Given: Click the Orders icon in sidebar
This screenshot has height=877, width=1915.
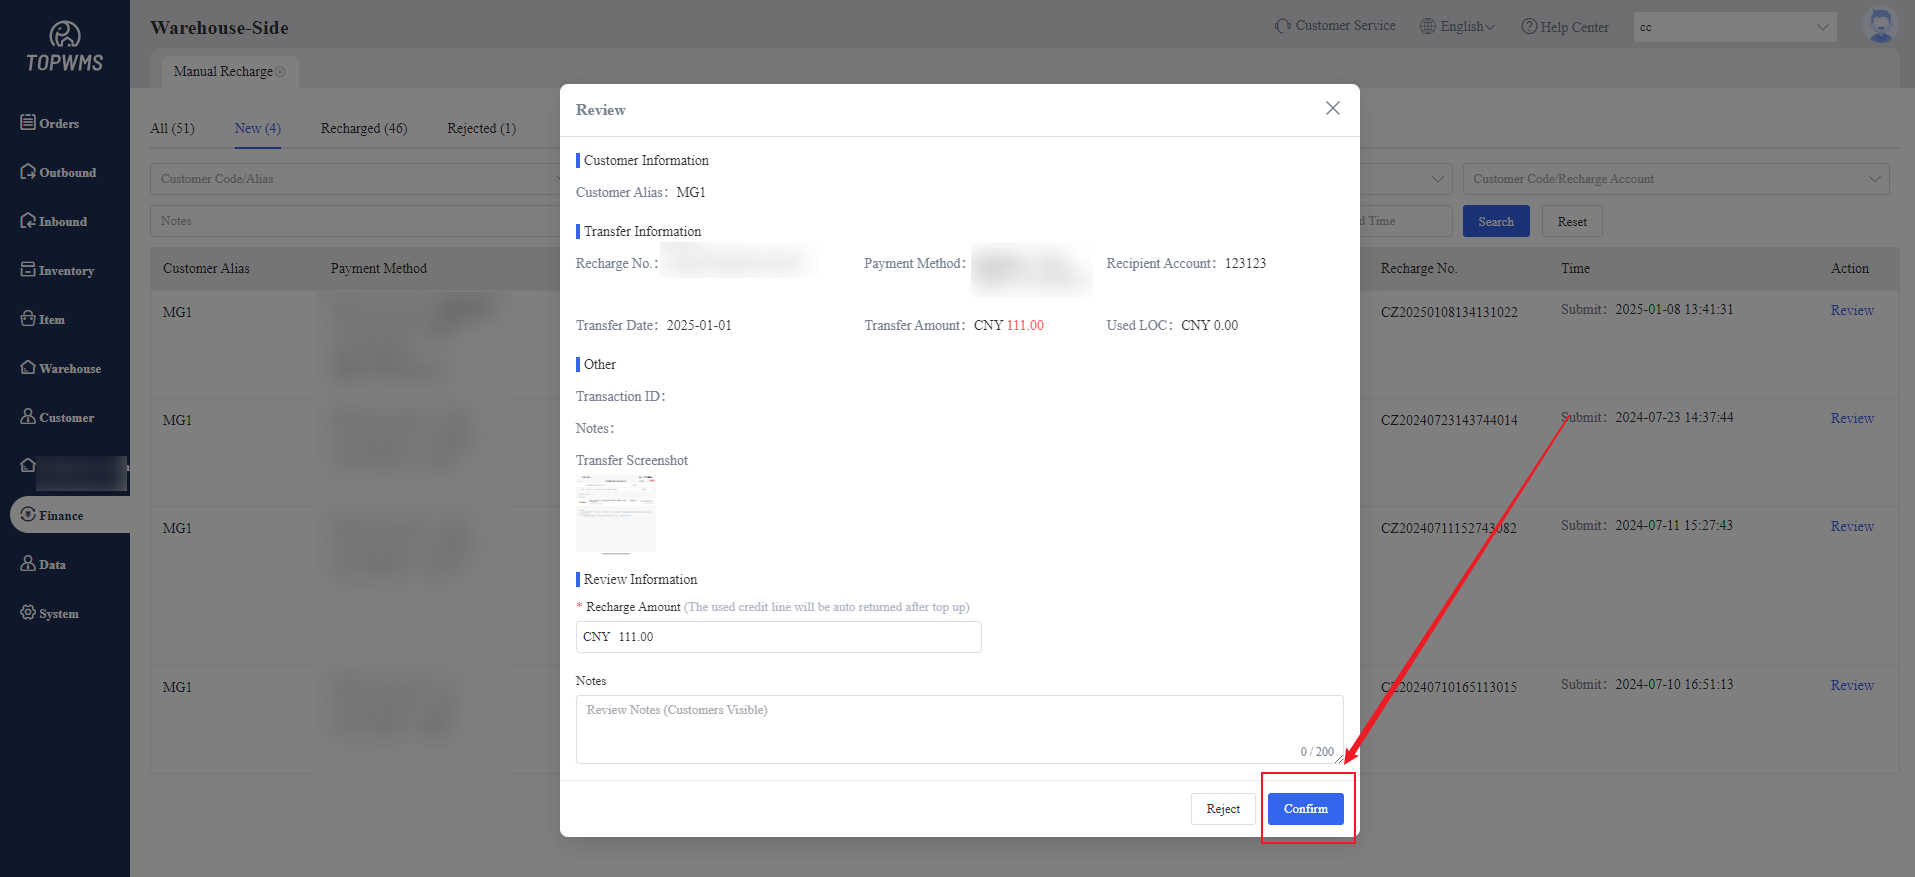Looking at the screenshot, I should [28, 123].
